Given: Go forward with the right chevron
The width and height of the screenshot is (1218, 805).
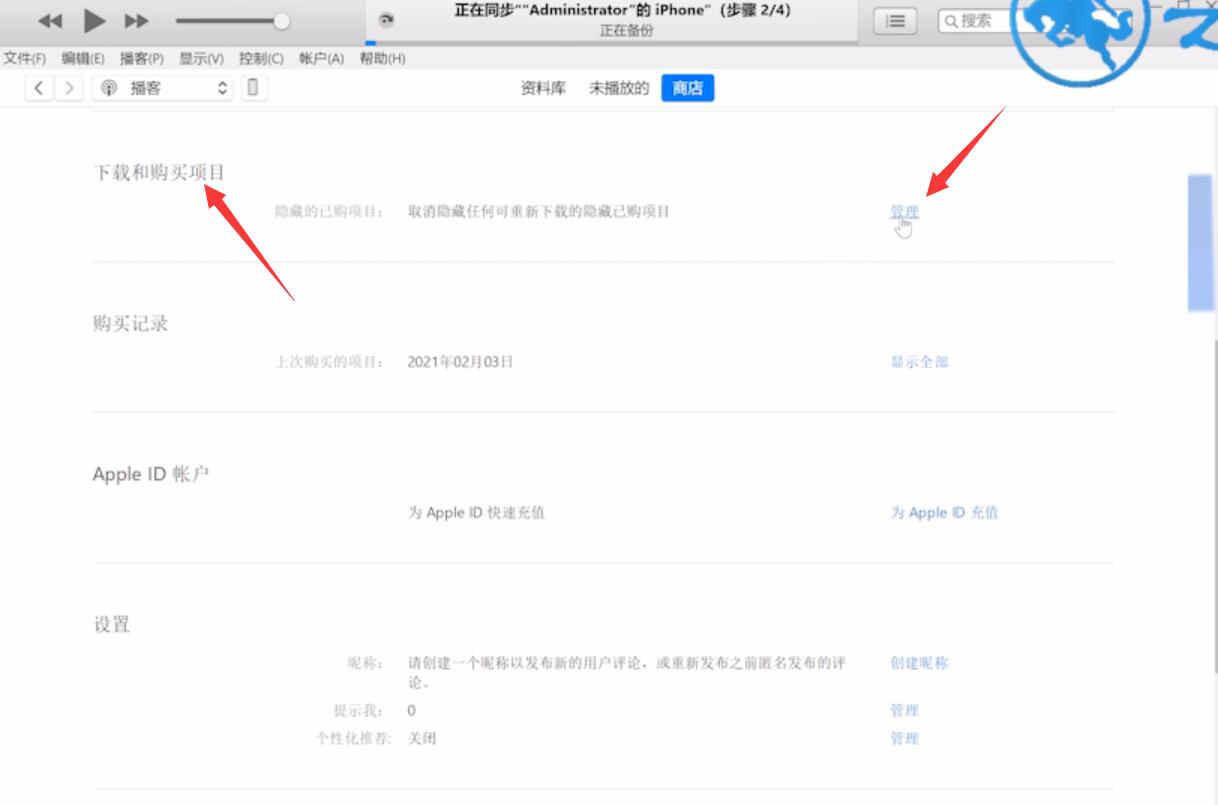Looking at the screenshot, I should click(68, 88).
